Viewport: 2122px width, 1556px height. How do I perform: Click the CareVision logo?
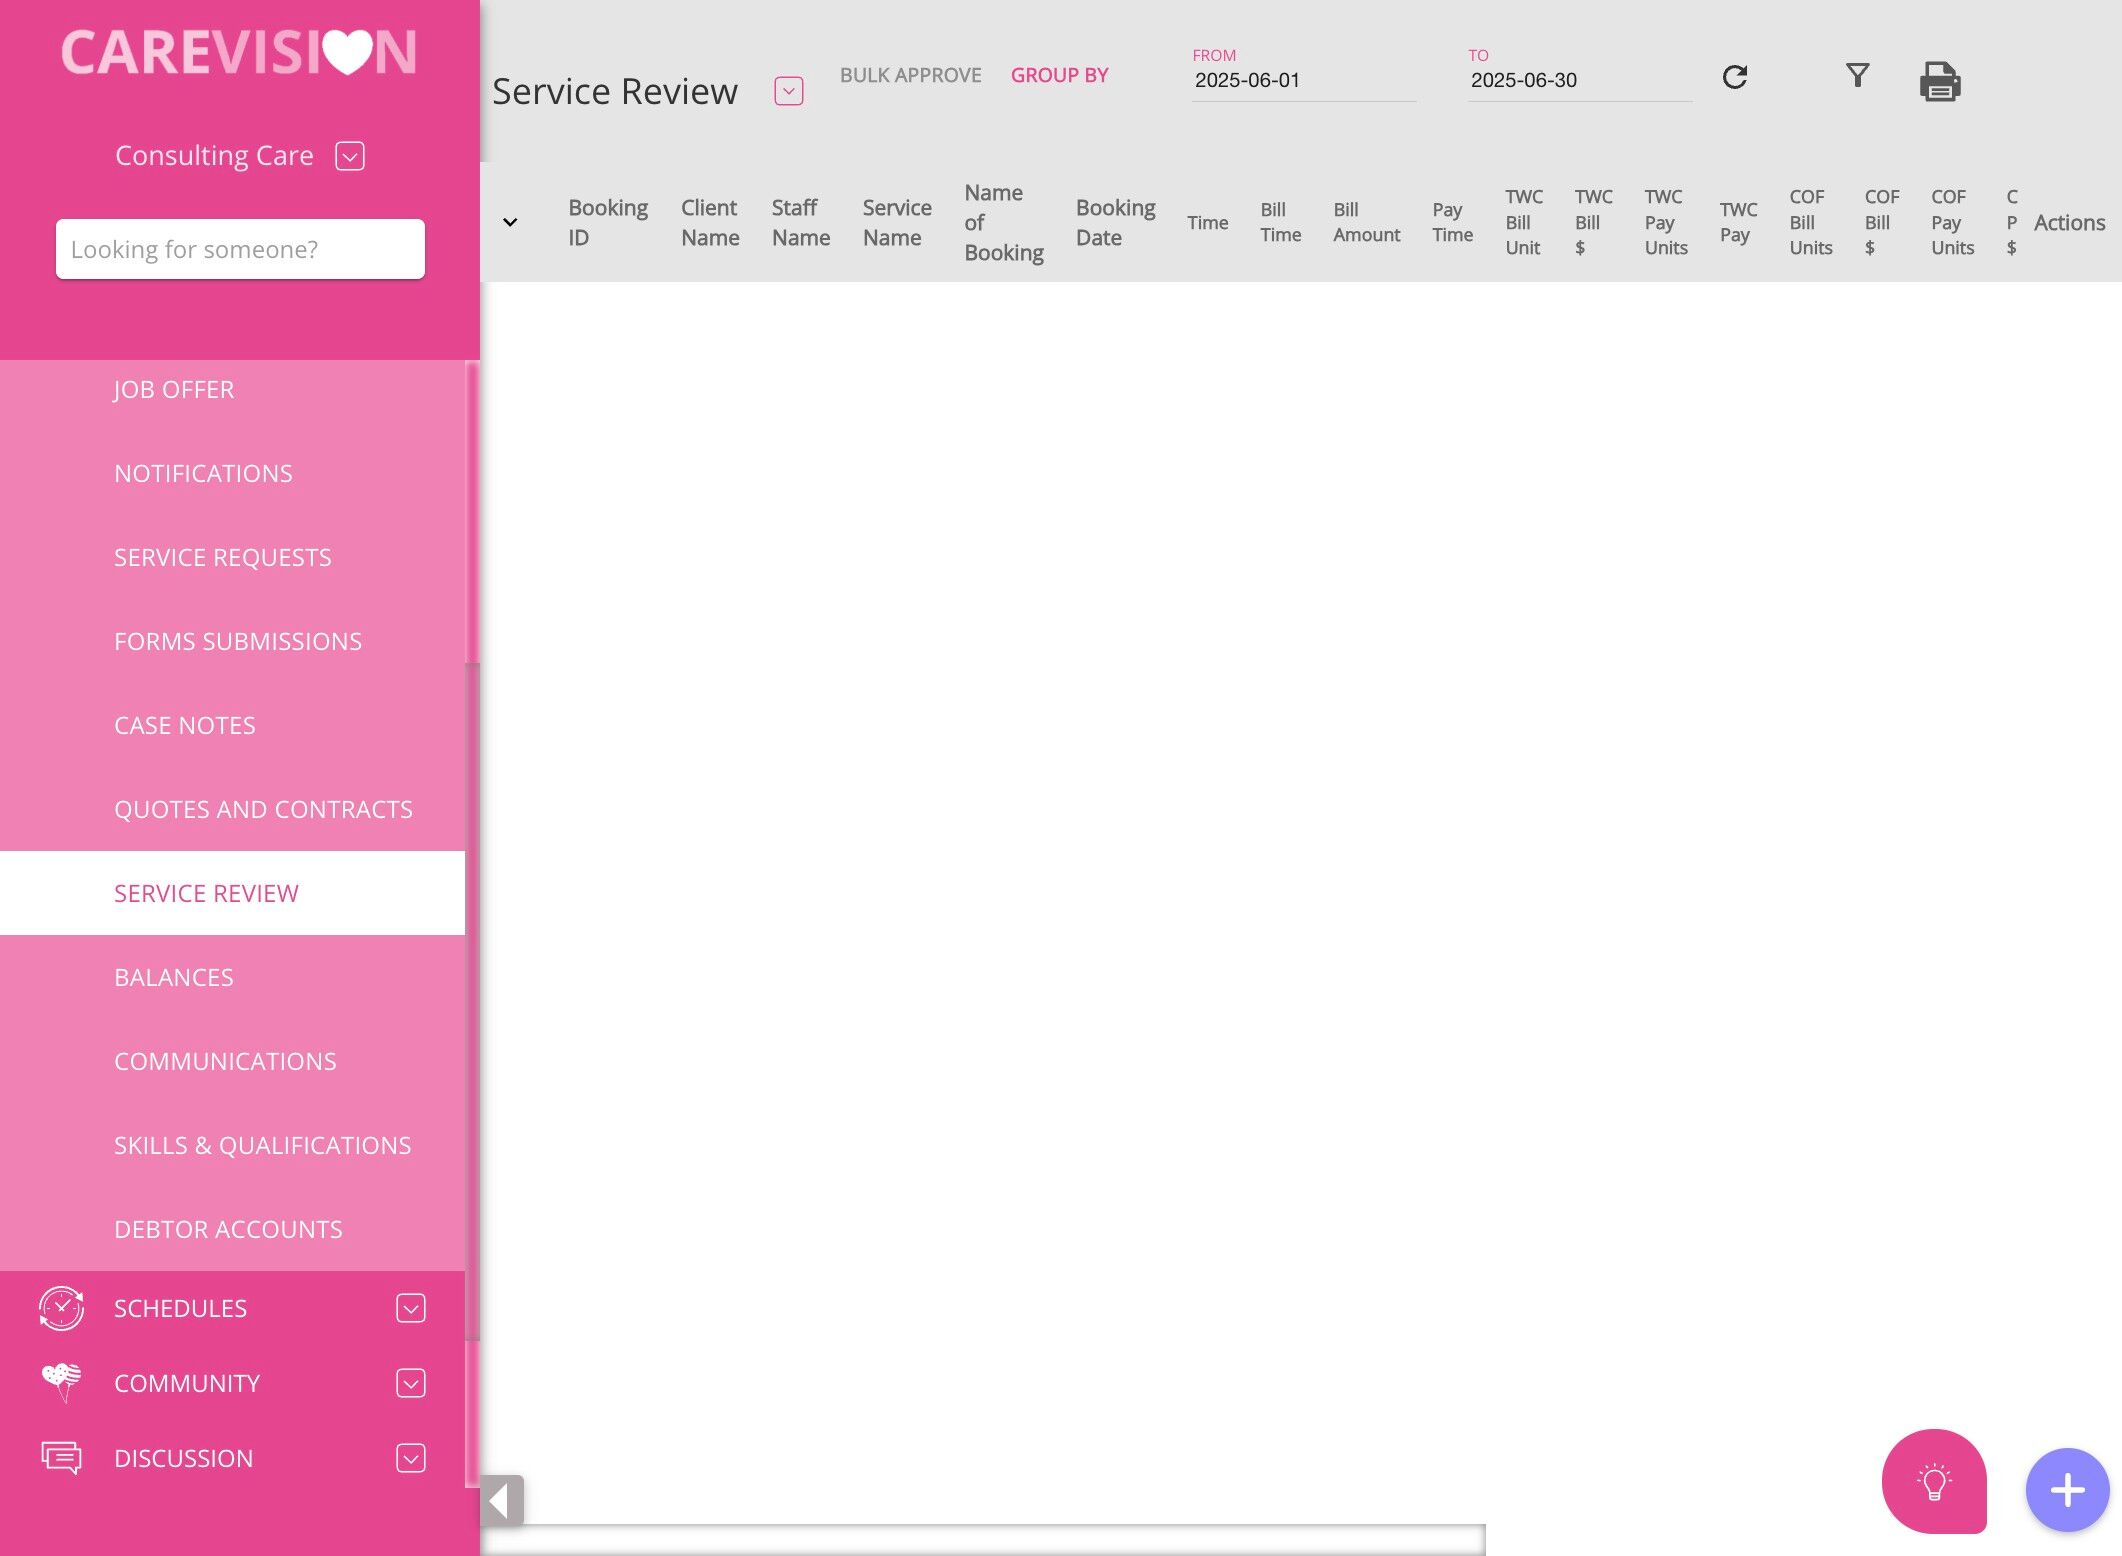pos(239,52)
